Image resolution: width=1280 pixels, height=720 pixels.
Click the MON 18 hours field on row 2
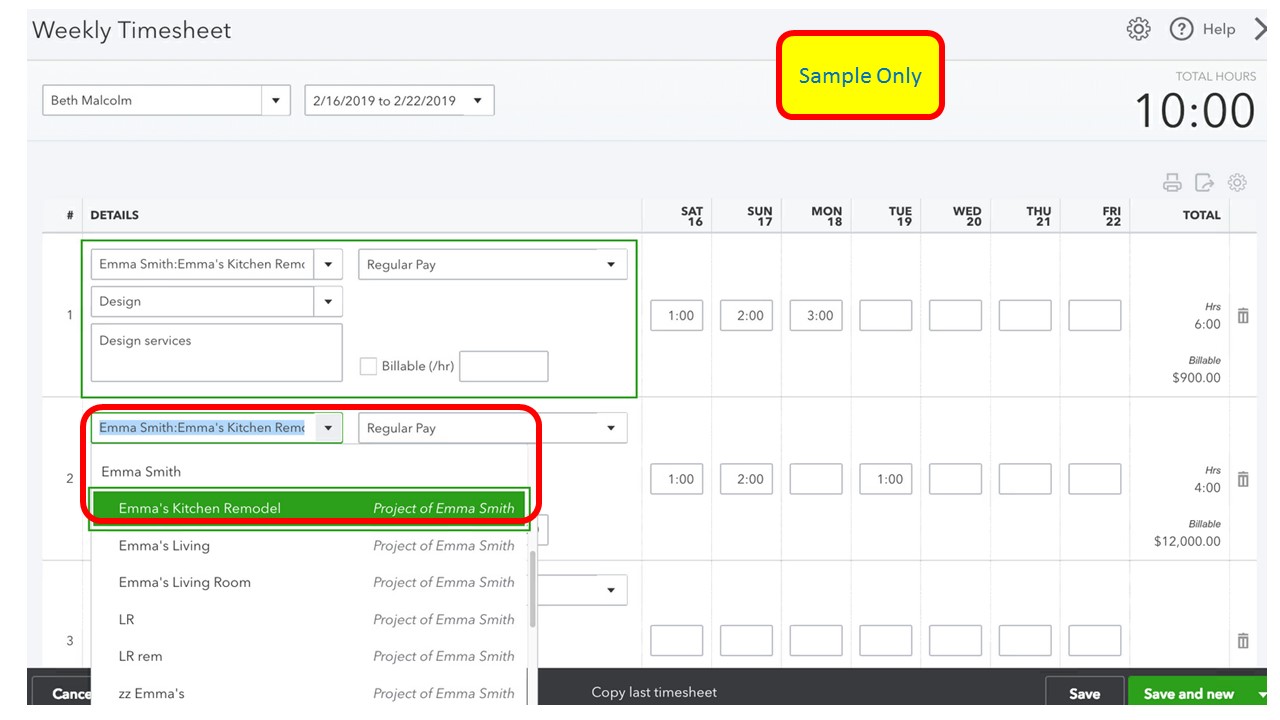point(815,479)
